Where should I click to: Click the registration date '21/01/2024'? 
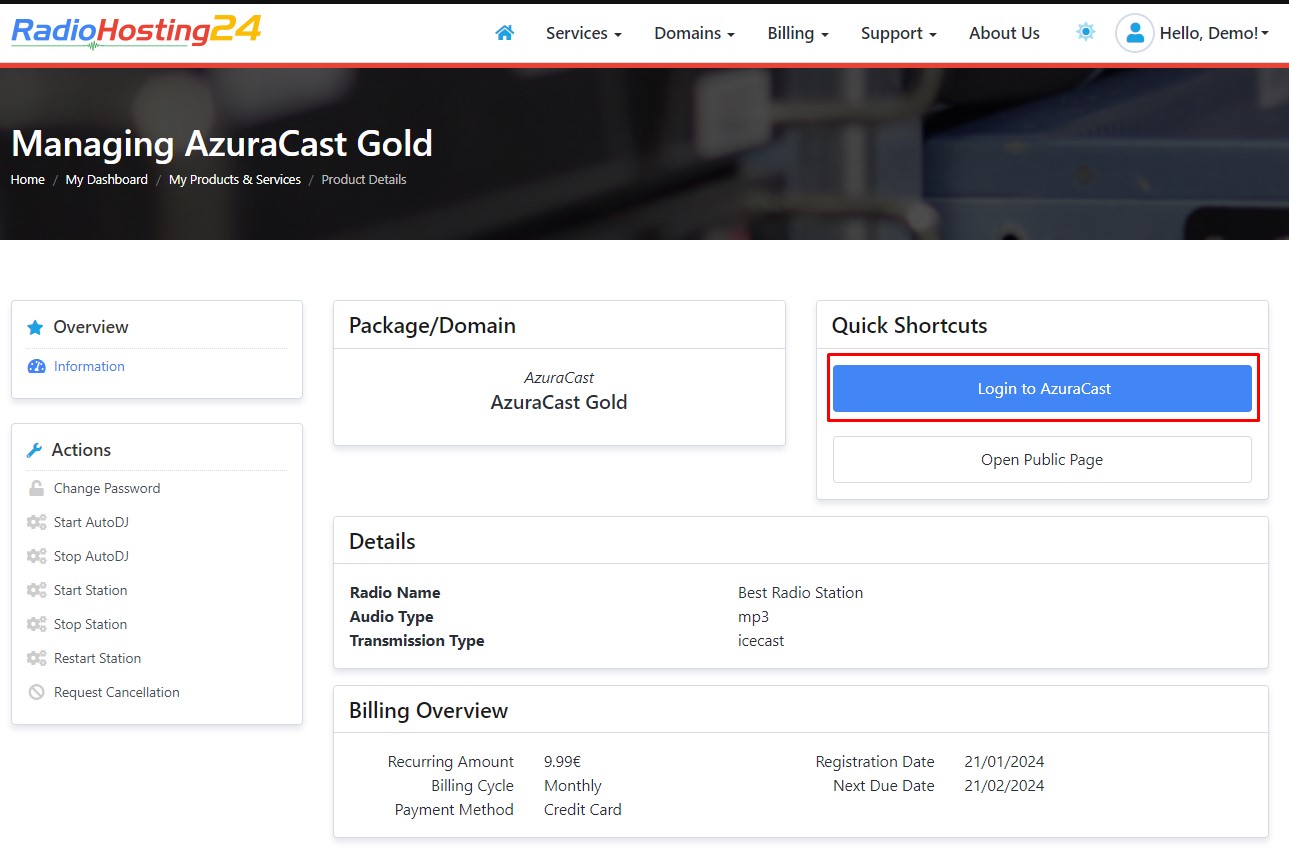coord(1004,762)
